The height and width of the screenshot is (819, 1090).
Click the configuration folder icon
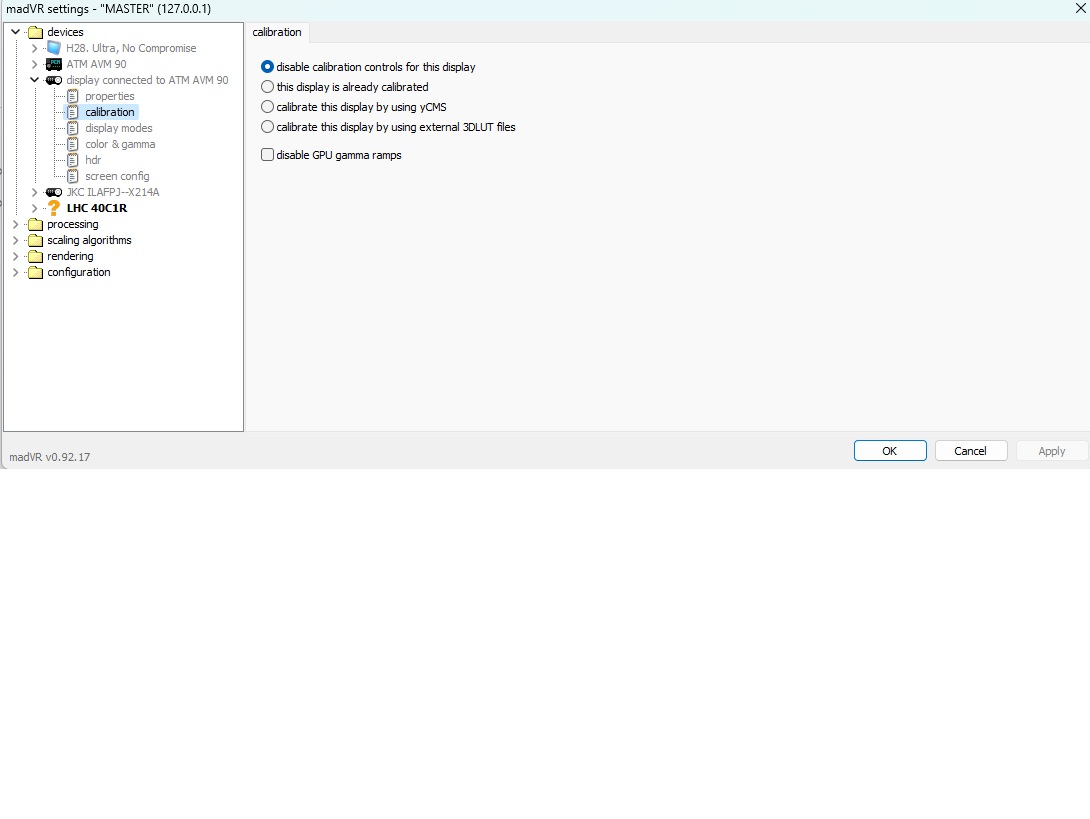coord(35,272)
